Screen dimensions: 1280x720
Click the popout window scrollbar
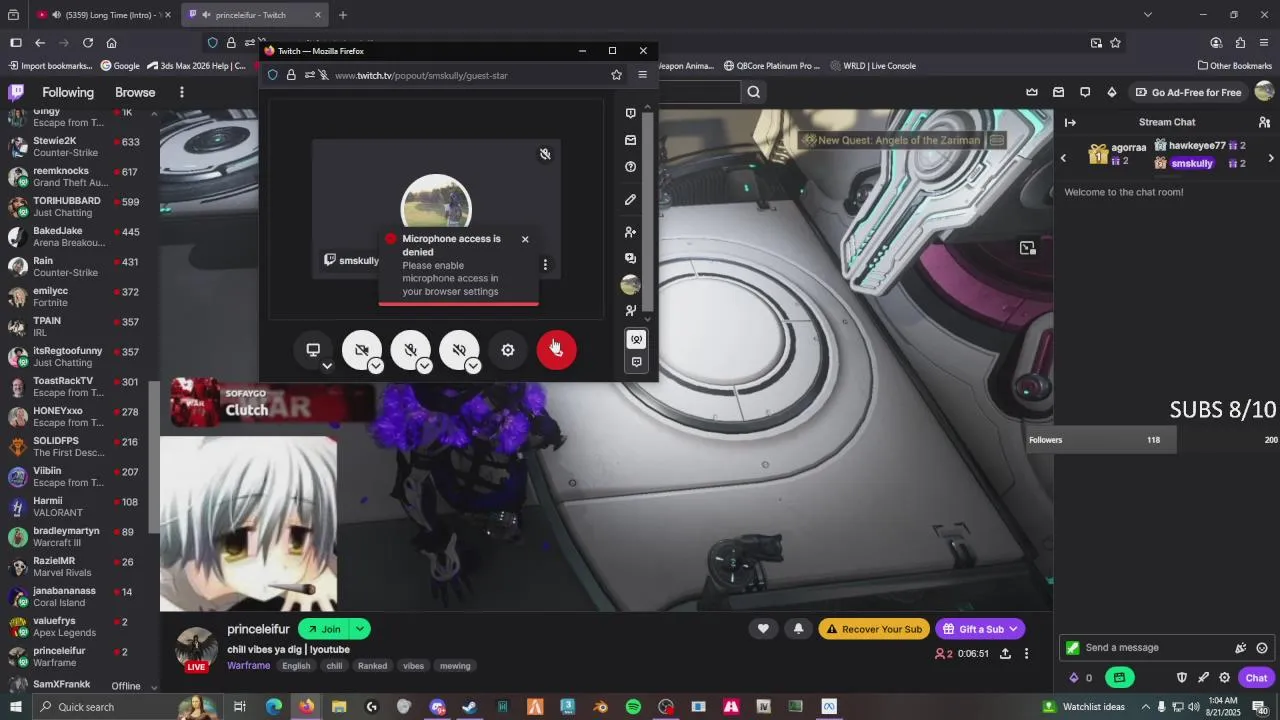point(648,210)
